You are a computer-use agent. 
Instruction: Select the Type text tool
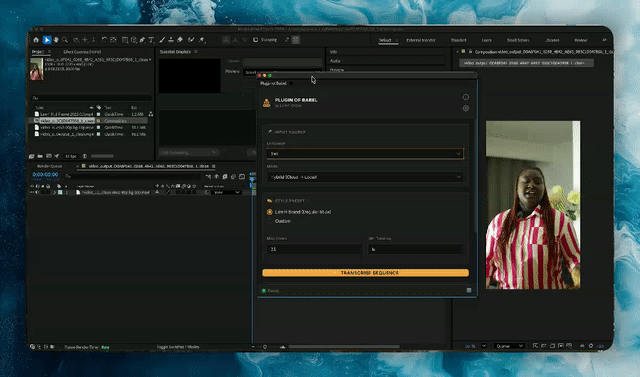click(x=151, y=40)
